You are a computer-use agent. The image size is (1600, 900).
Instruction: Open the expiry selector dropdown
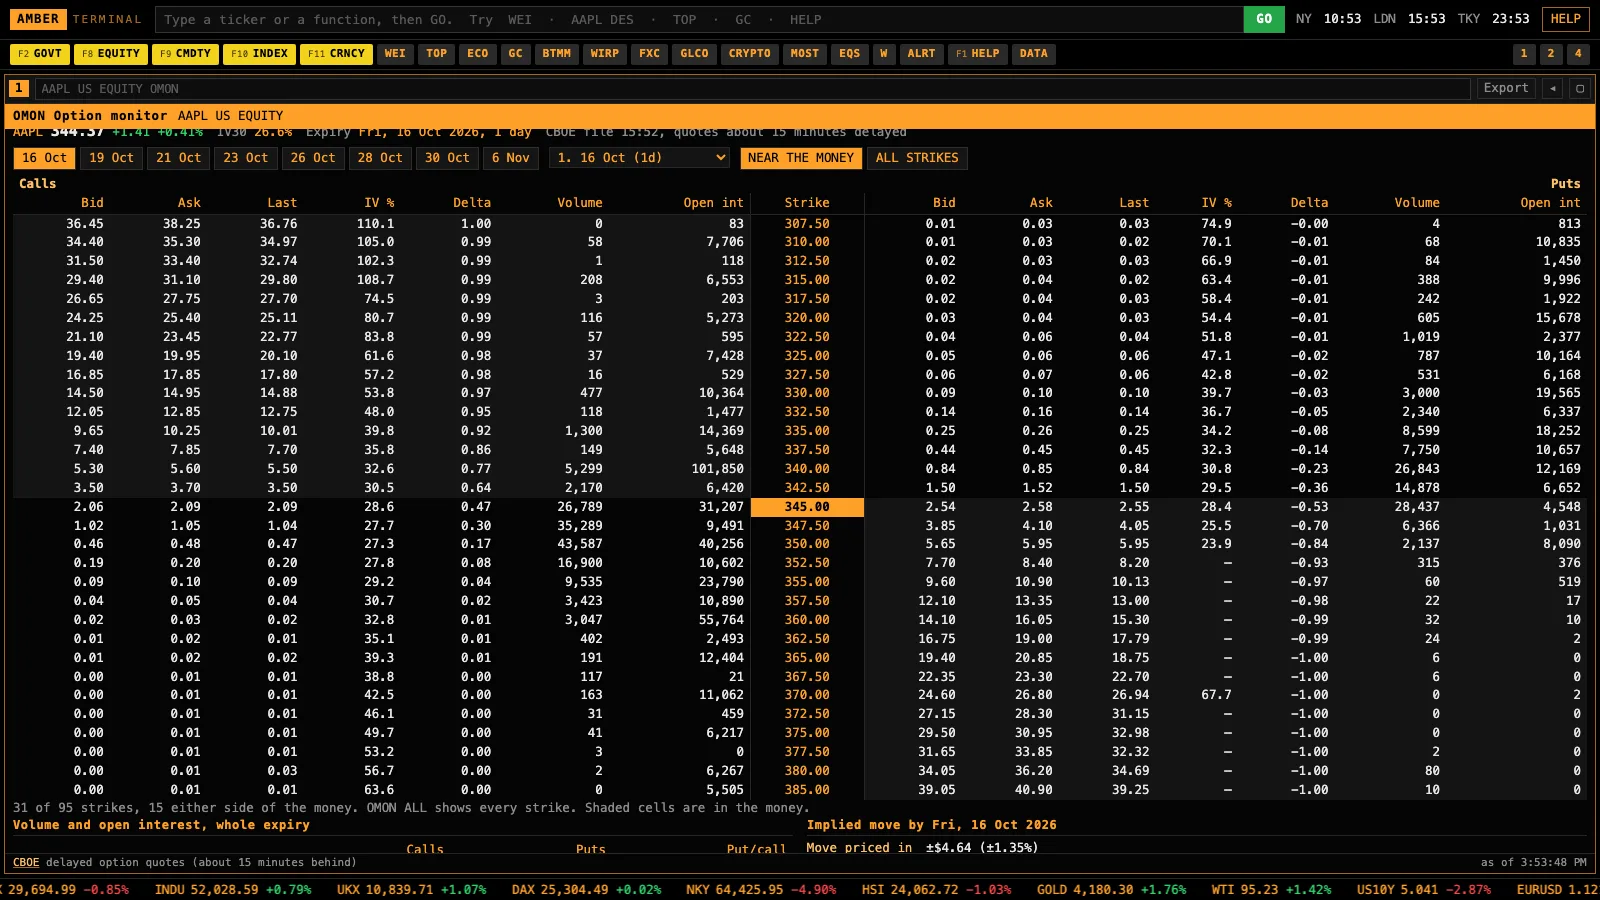pos(640,158)
